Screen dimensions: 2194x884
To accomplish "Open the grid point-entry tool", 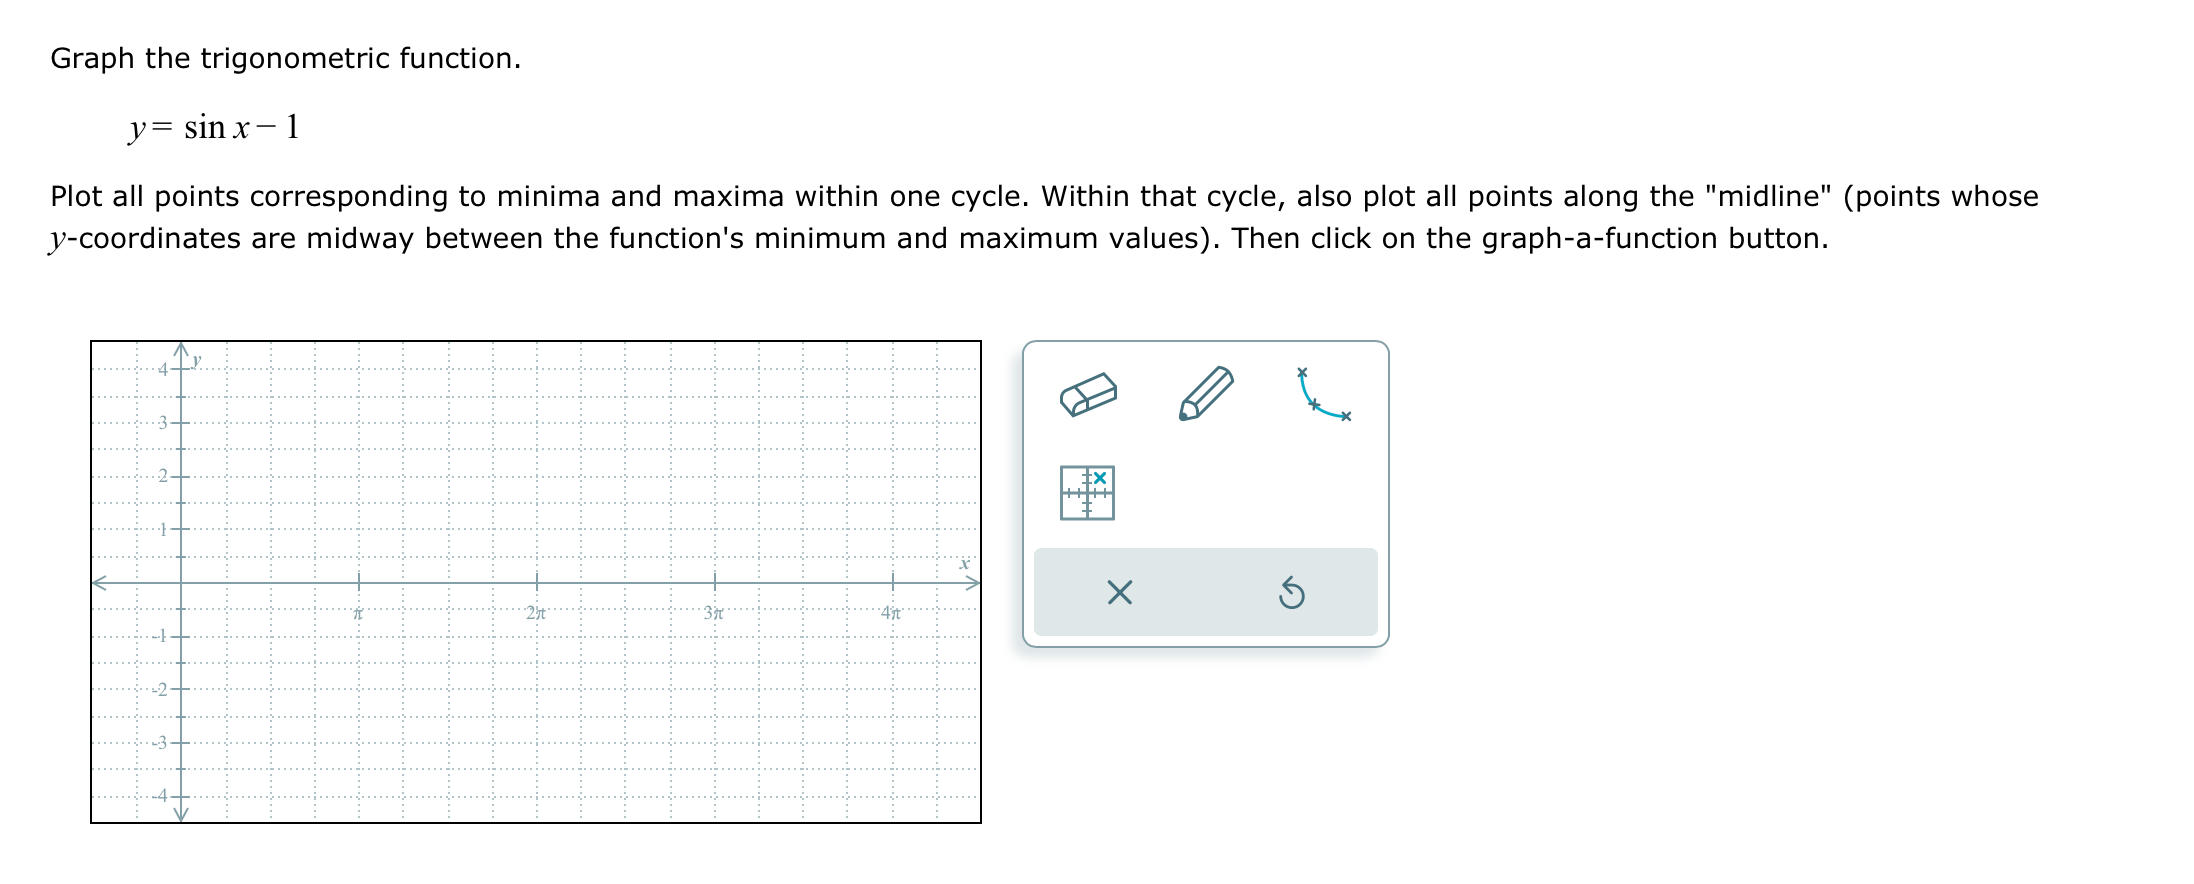I will (x=1087, y=493).
